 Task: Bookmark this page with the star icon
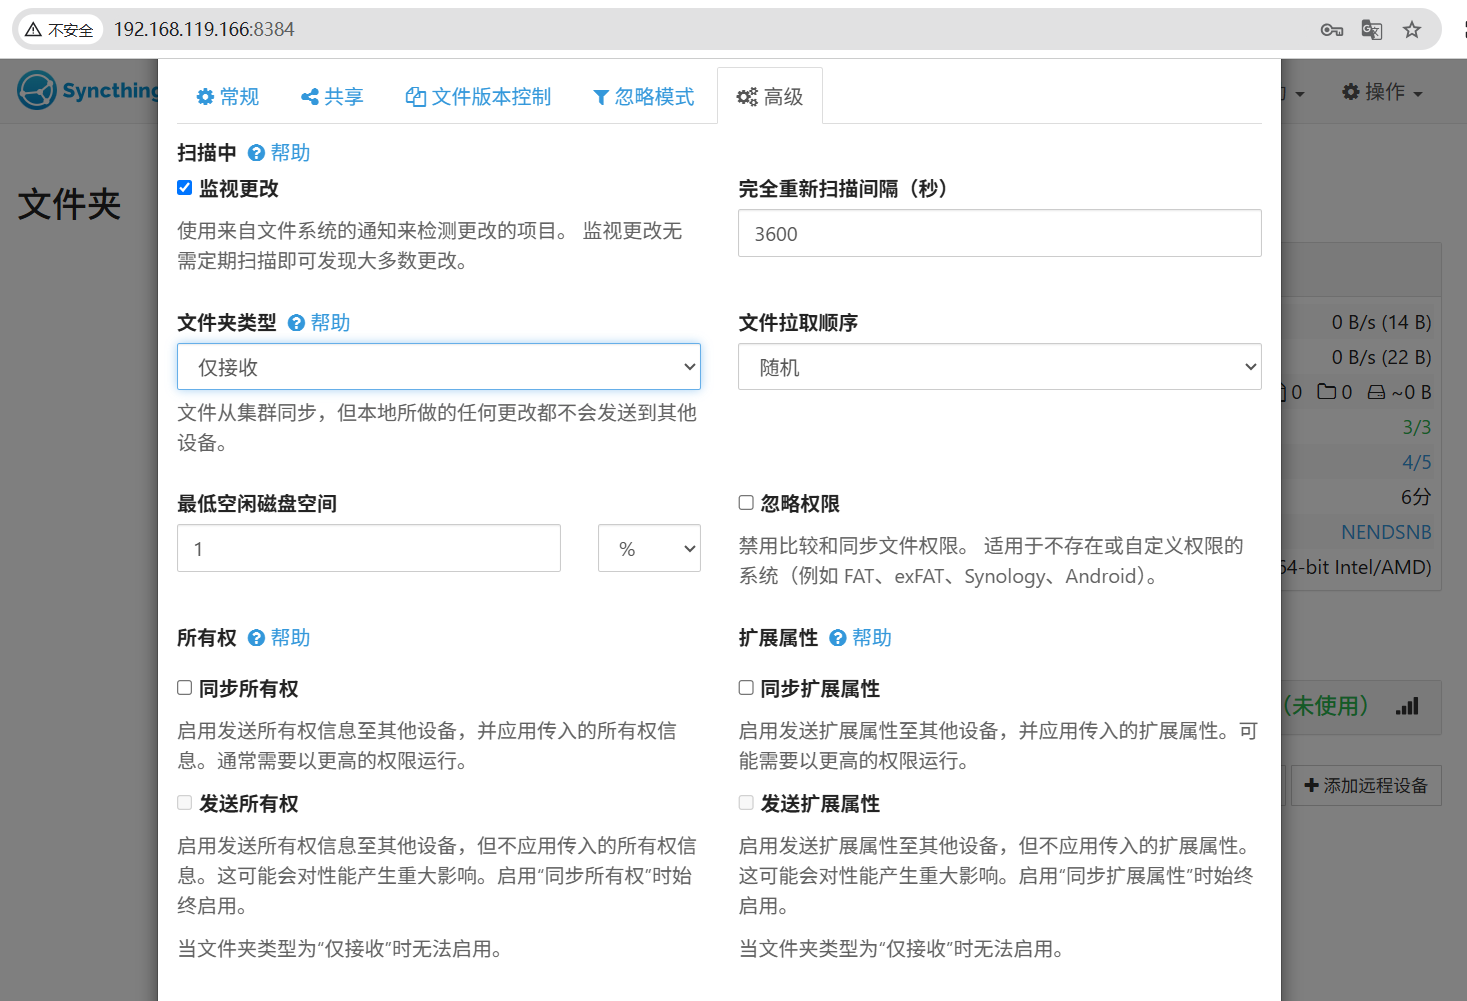point(1412,30)
